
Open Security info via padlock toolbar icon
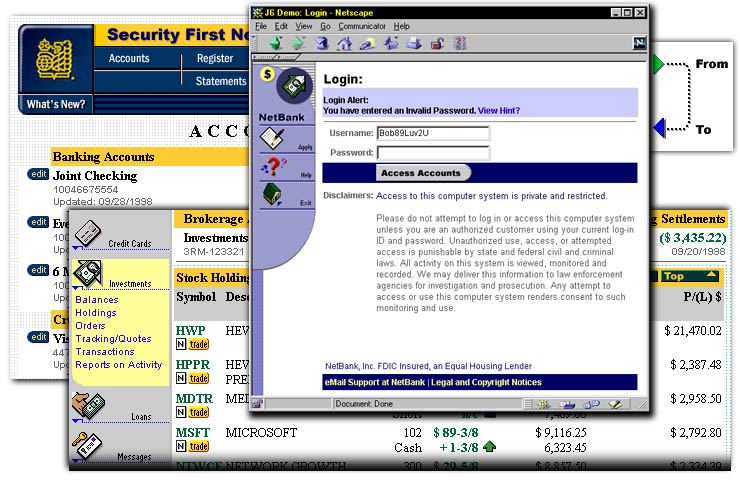point(437,43)
